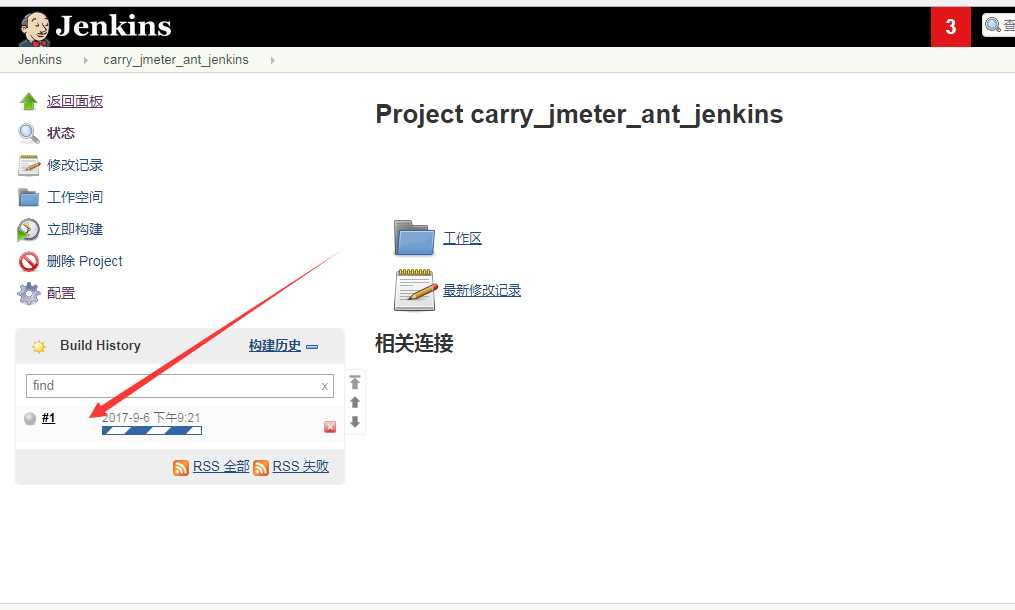Click the grey status ball of build #1
The height and width of the screenshot is (610, 1015).
pyautogui.click(x=30, y=418)
